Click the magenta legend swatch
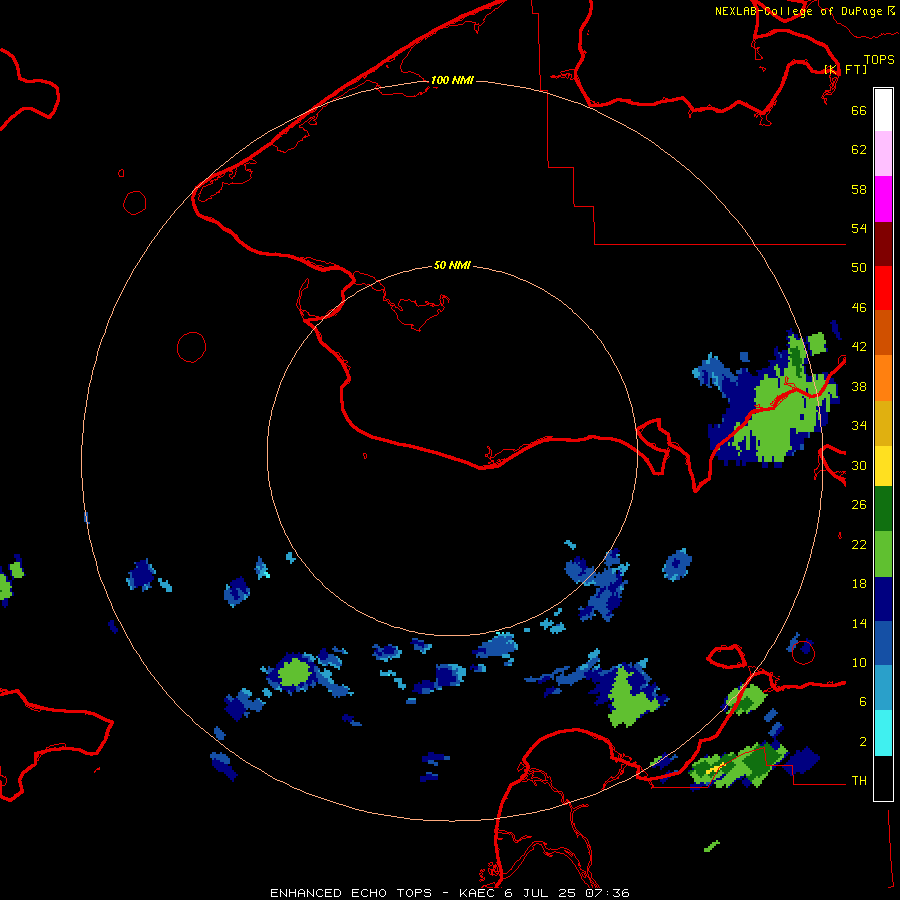 pyautogui.click(x=883, y=199)
